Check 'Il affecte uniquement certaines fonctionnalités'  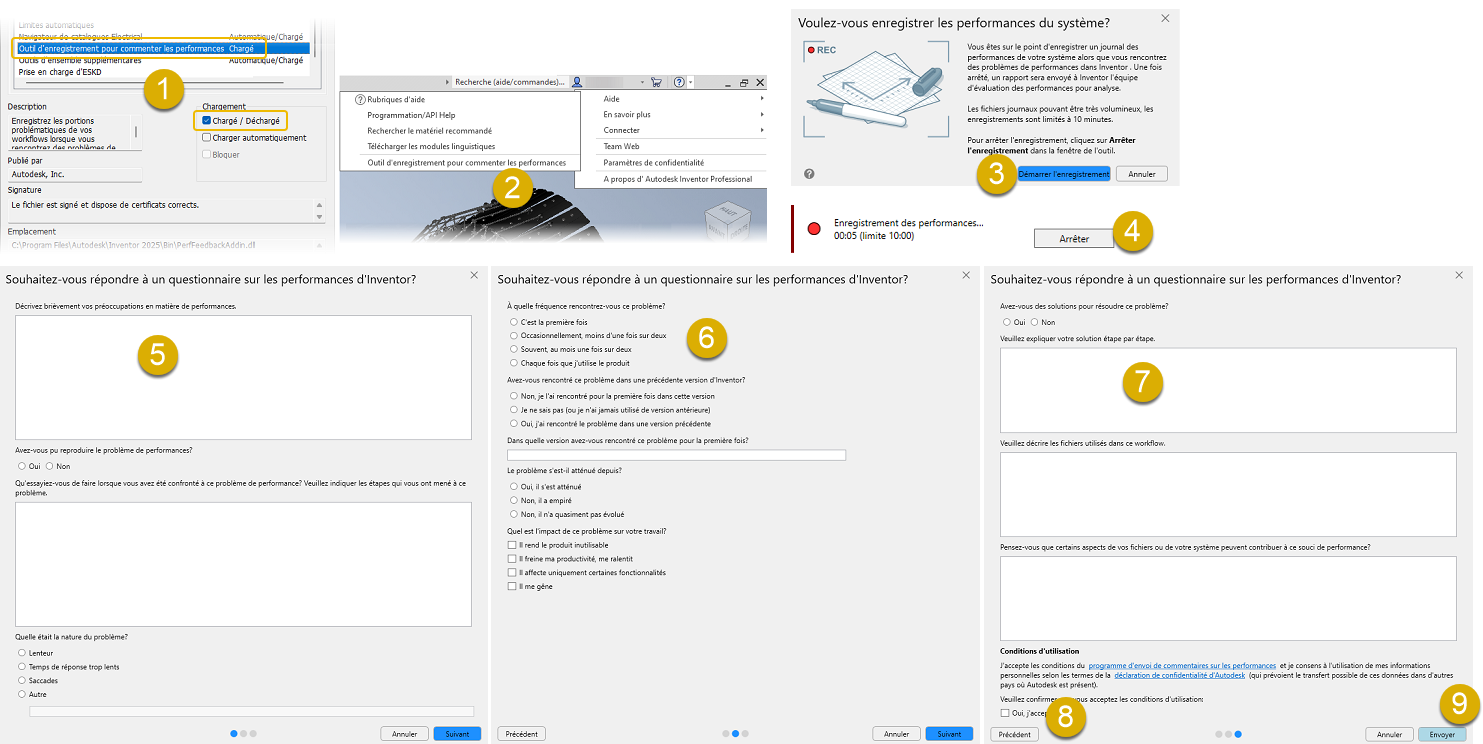(x=512, y=573)
